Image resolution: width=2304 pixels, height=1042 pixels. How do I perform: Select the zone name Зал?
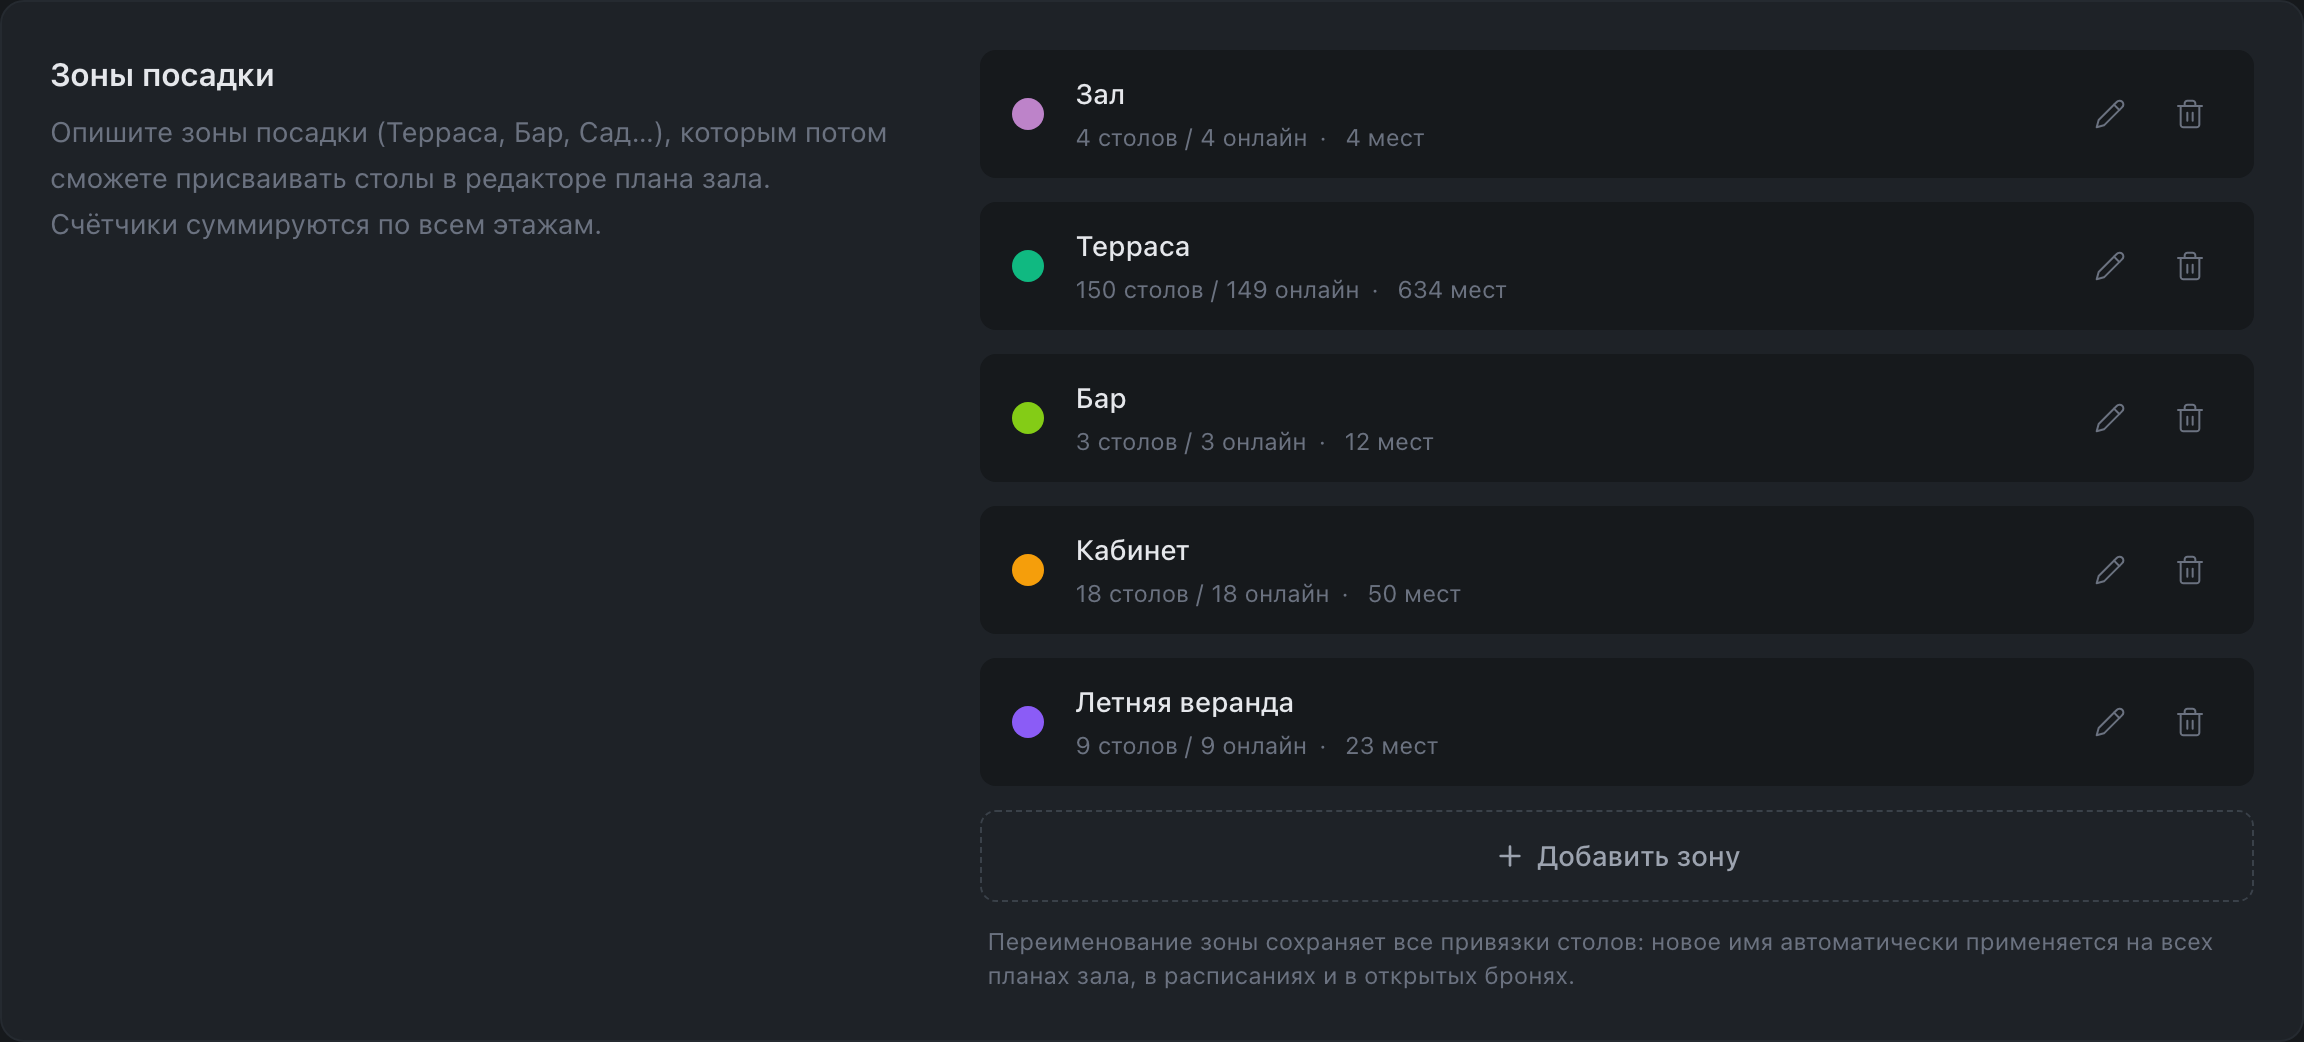[1100, 95]
